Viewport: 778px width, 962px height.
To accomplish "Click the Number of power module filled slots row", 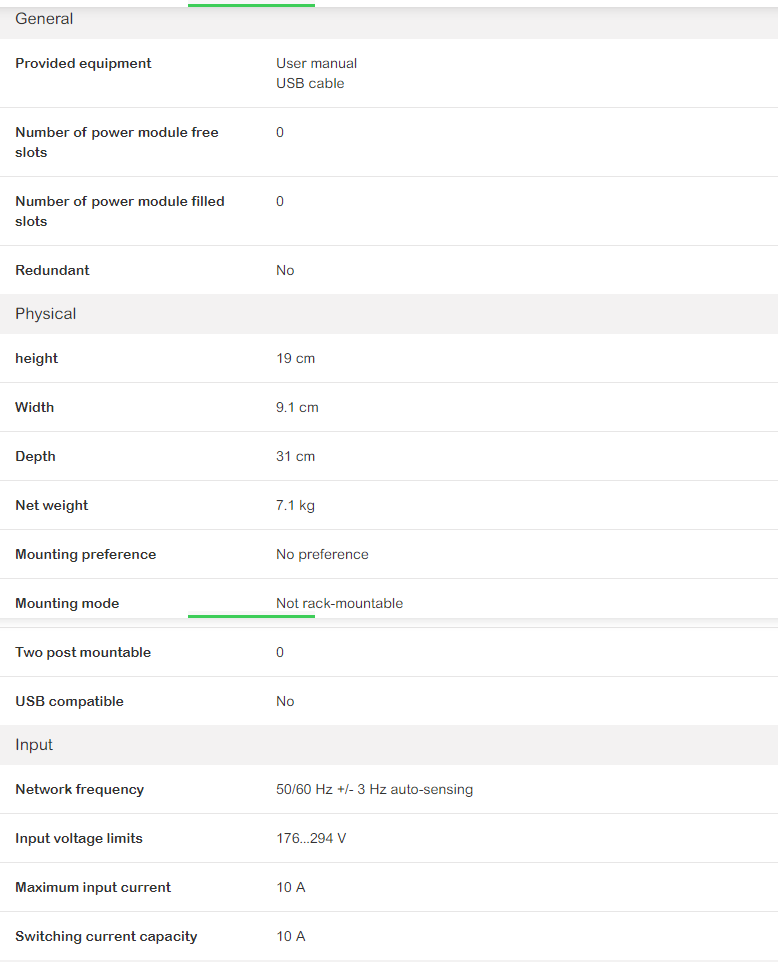I will tap(389, 211).
